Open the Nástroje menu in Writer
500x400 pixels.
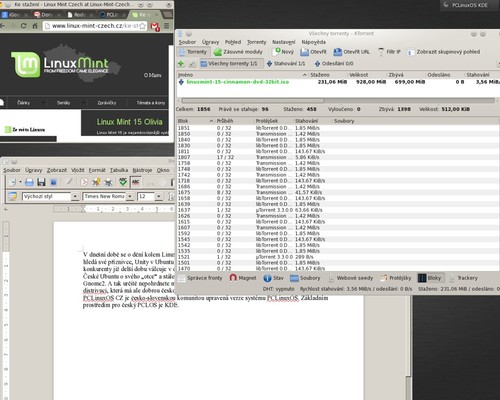tap(142, 170)
